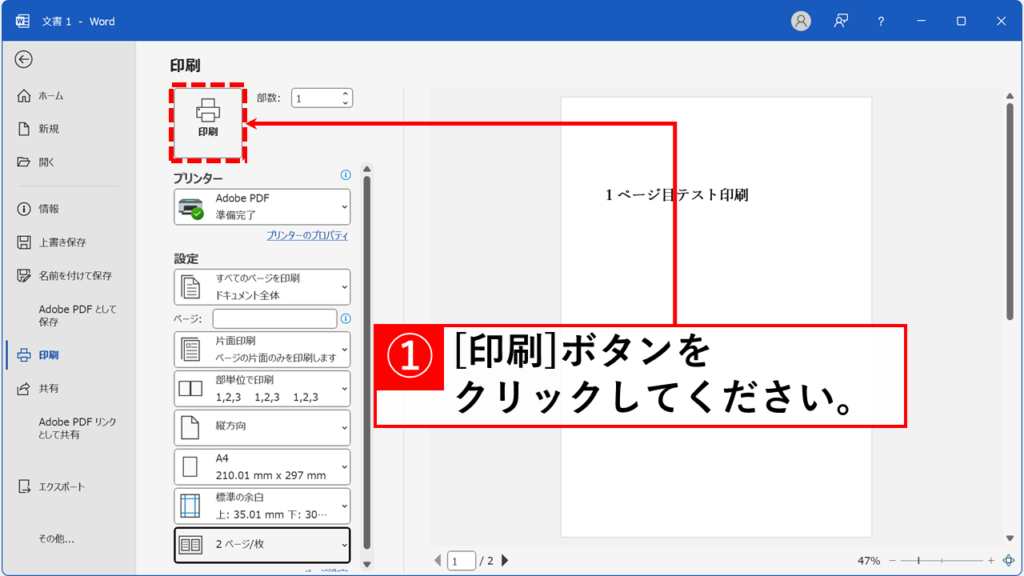Go to previous page in preview

[438, 560]
